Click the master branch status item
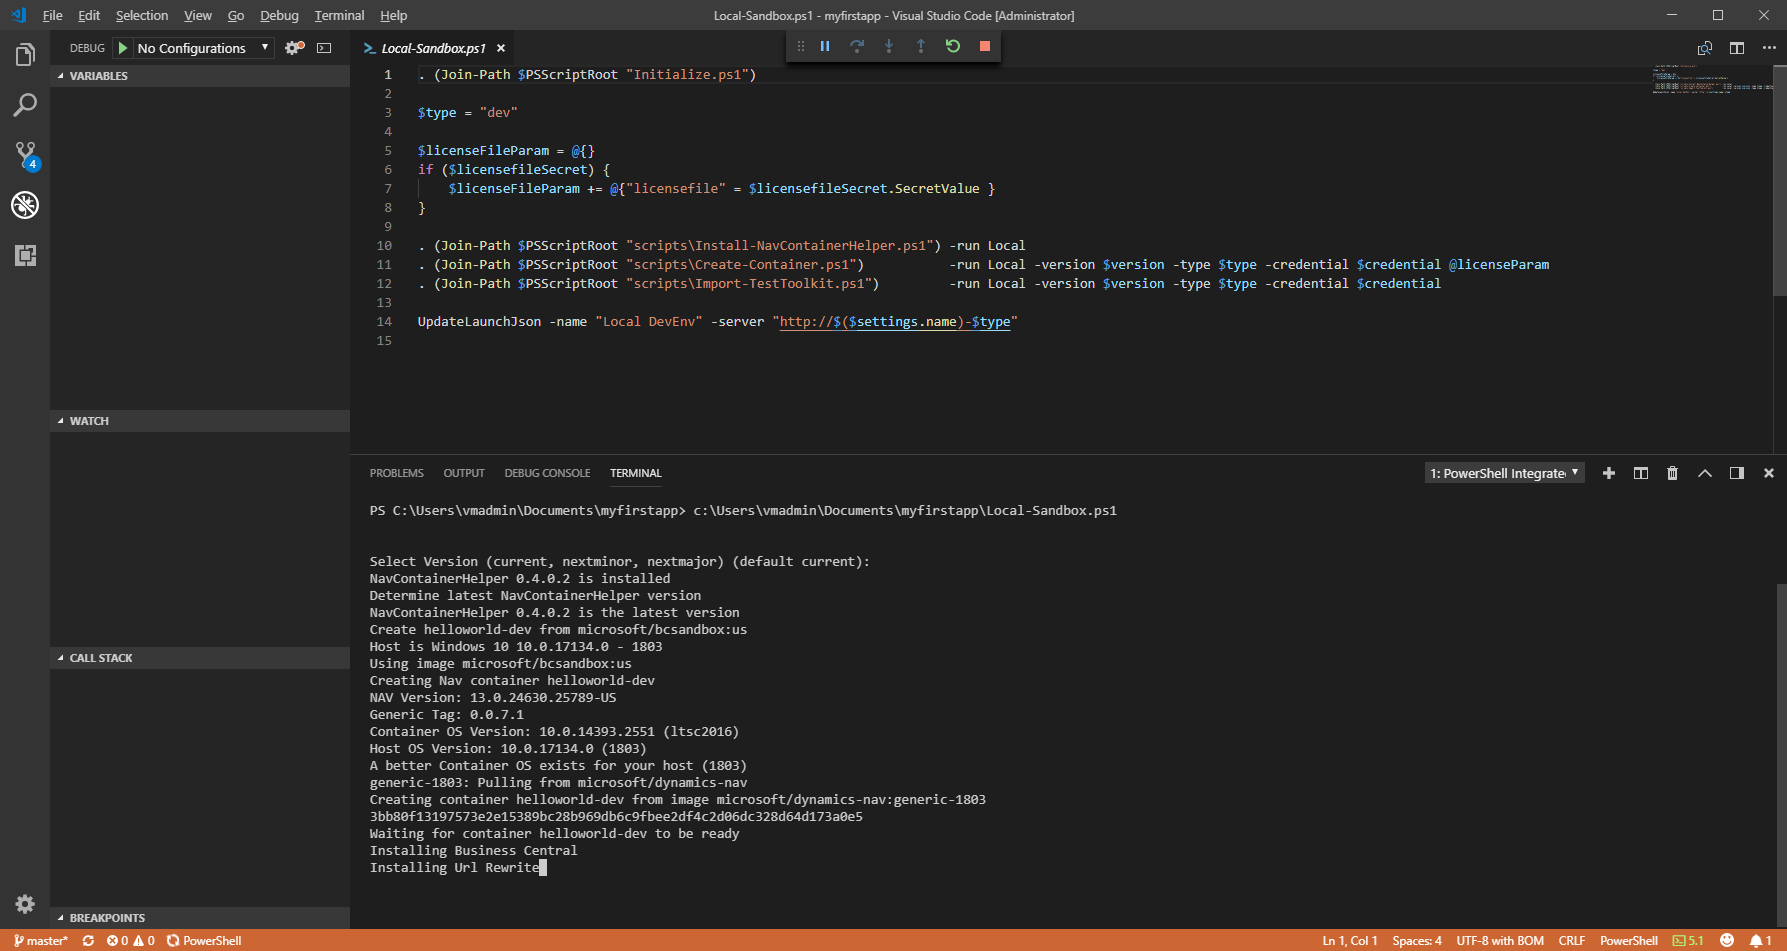Screen dimensions: 1787x951 coord(41,941)
